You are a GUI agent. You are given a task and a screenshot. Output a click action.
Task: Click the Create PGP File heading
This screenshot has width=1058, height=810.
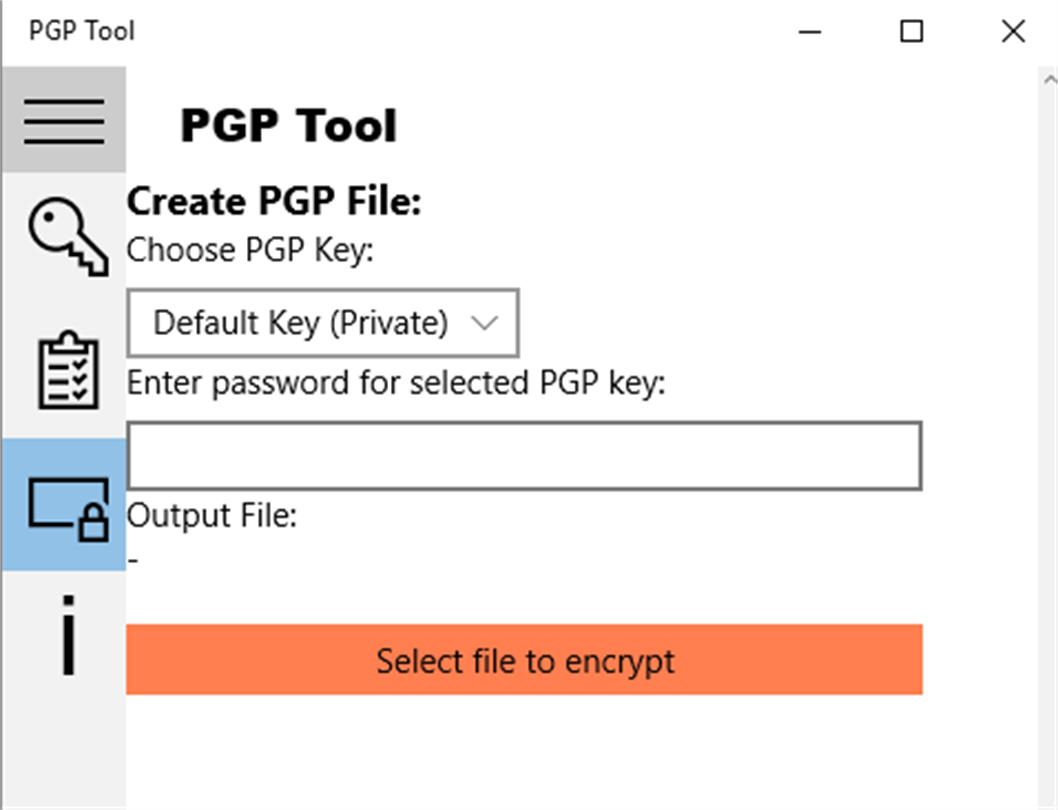click(274, 202)
